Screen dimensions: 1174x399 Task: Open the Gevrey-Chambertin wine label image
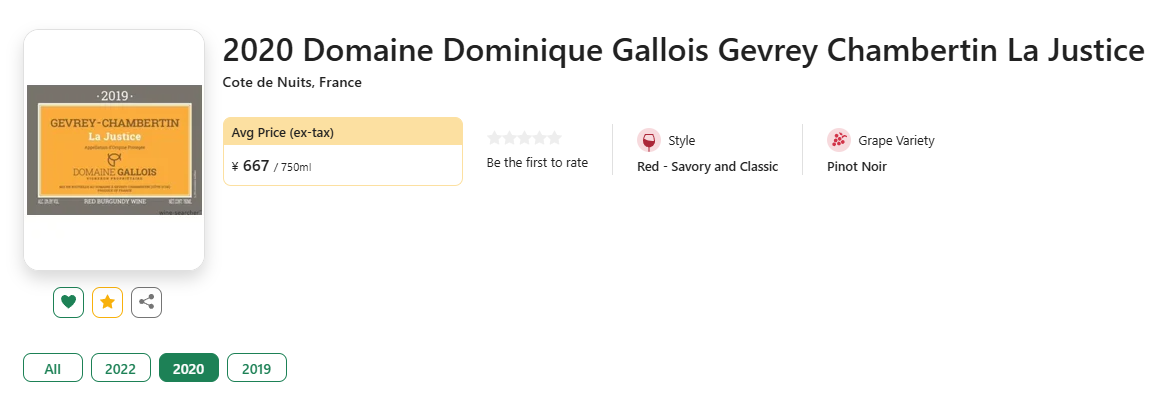115,150
